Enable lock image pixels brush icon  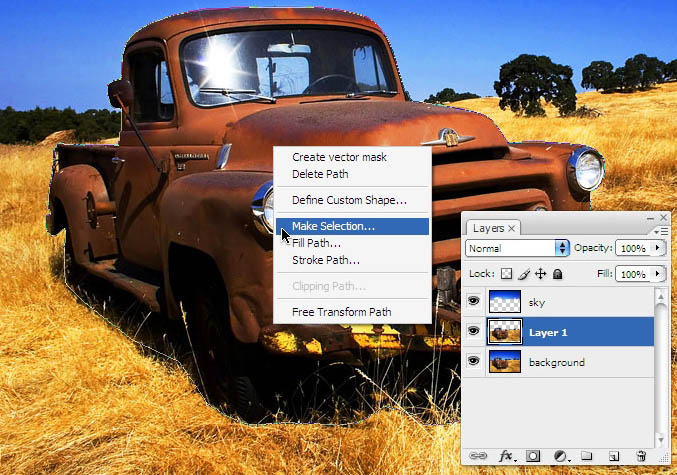524,274
